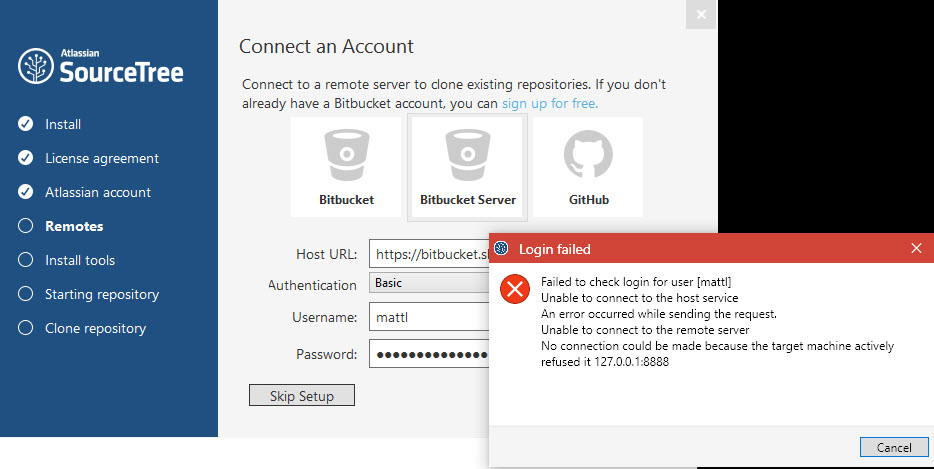Screen dimensions: 934x469
Task: Click the Atlassian account step checkmark
Action: click(x=26, y=192)
